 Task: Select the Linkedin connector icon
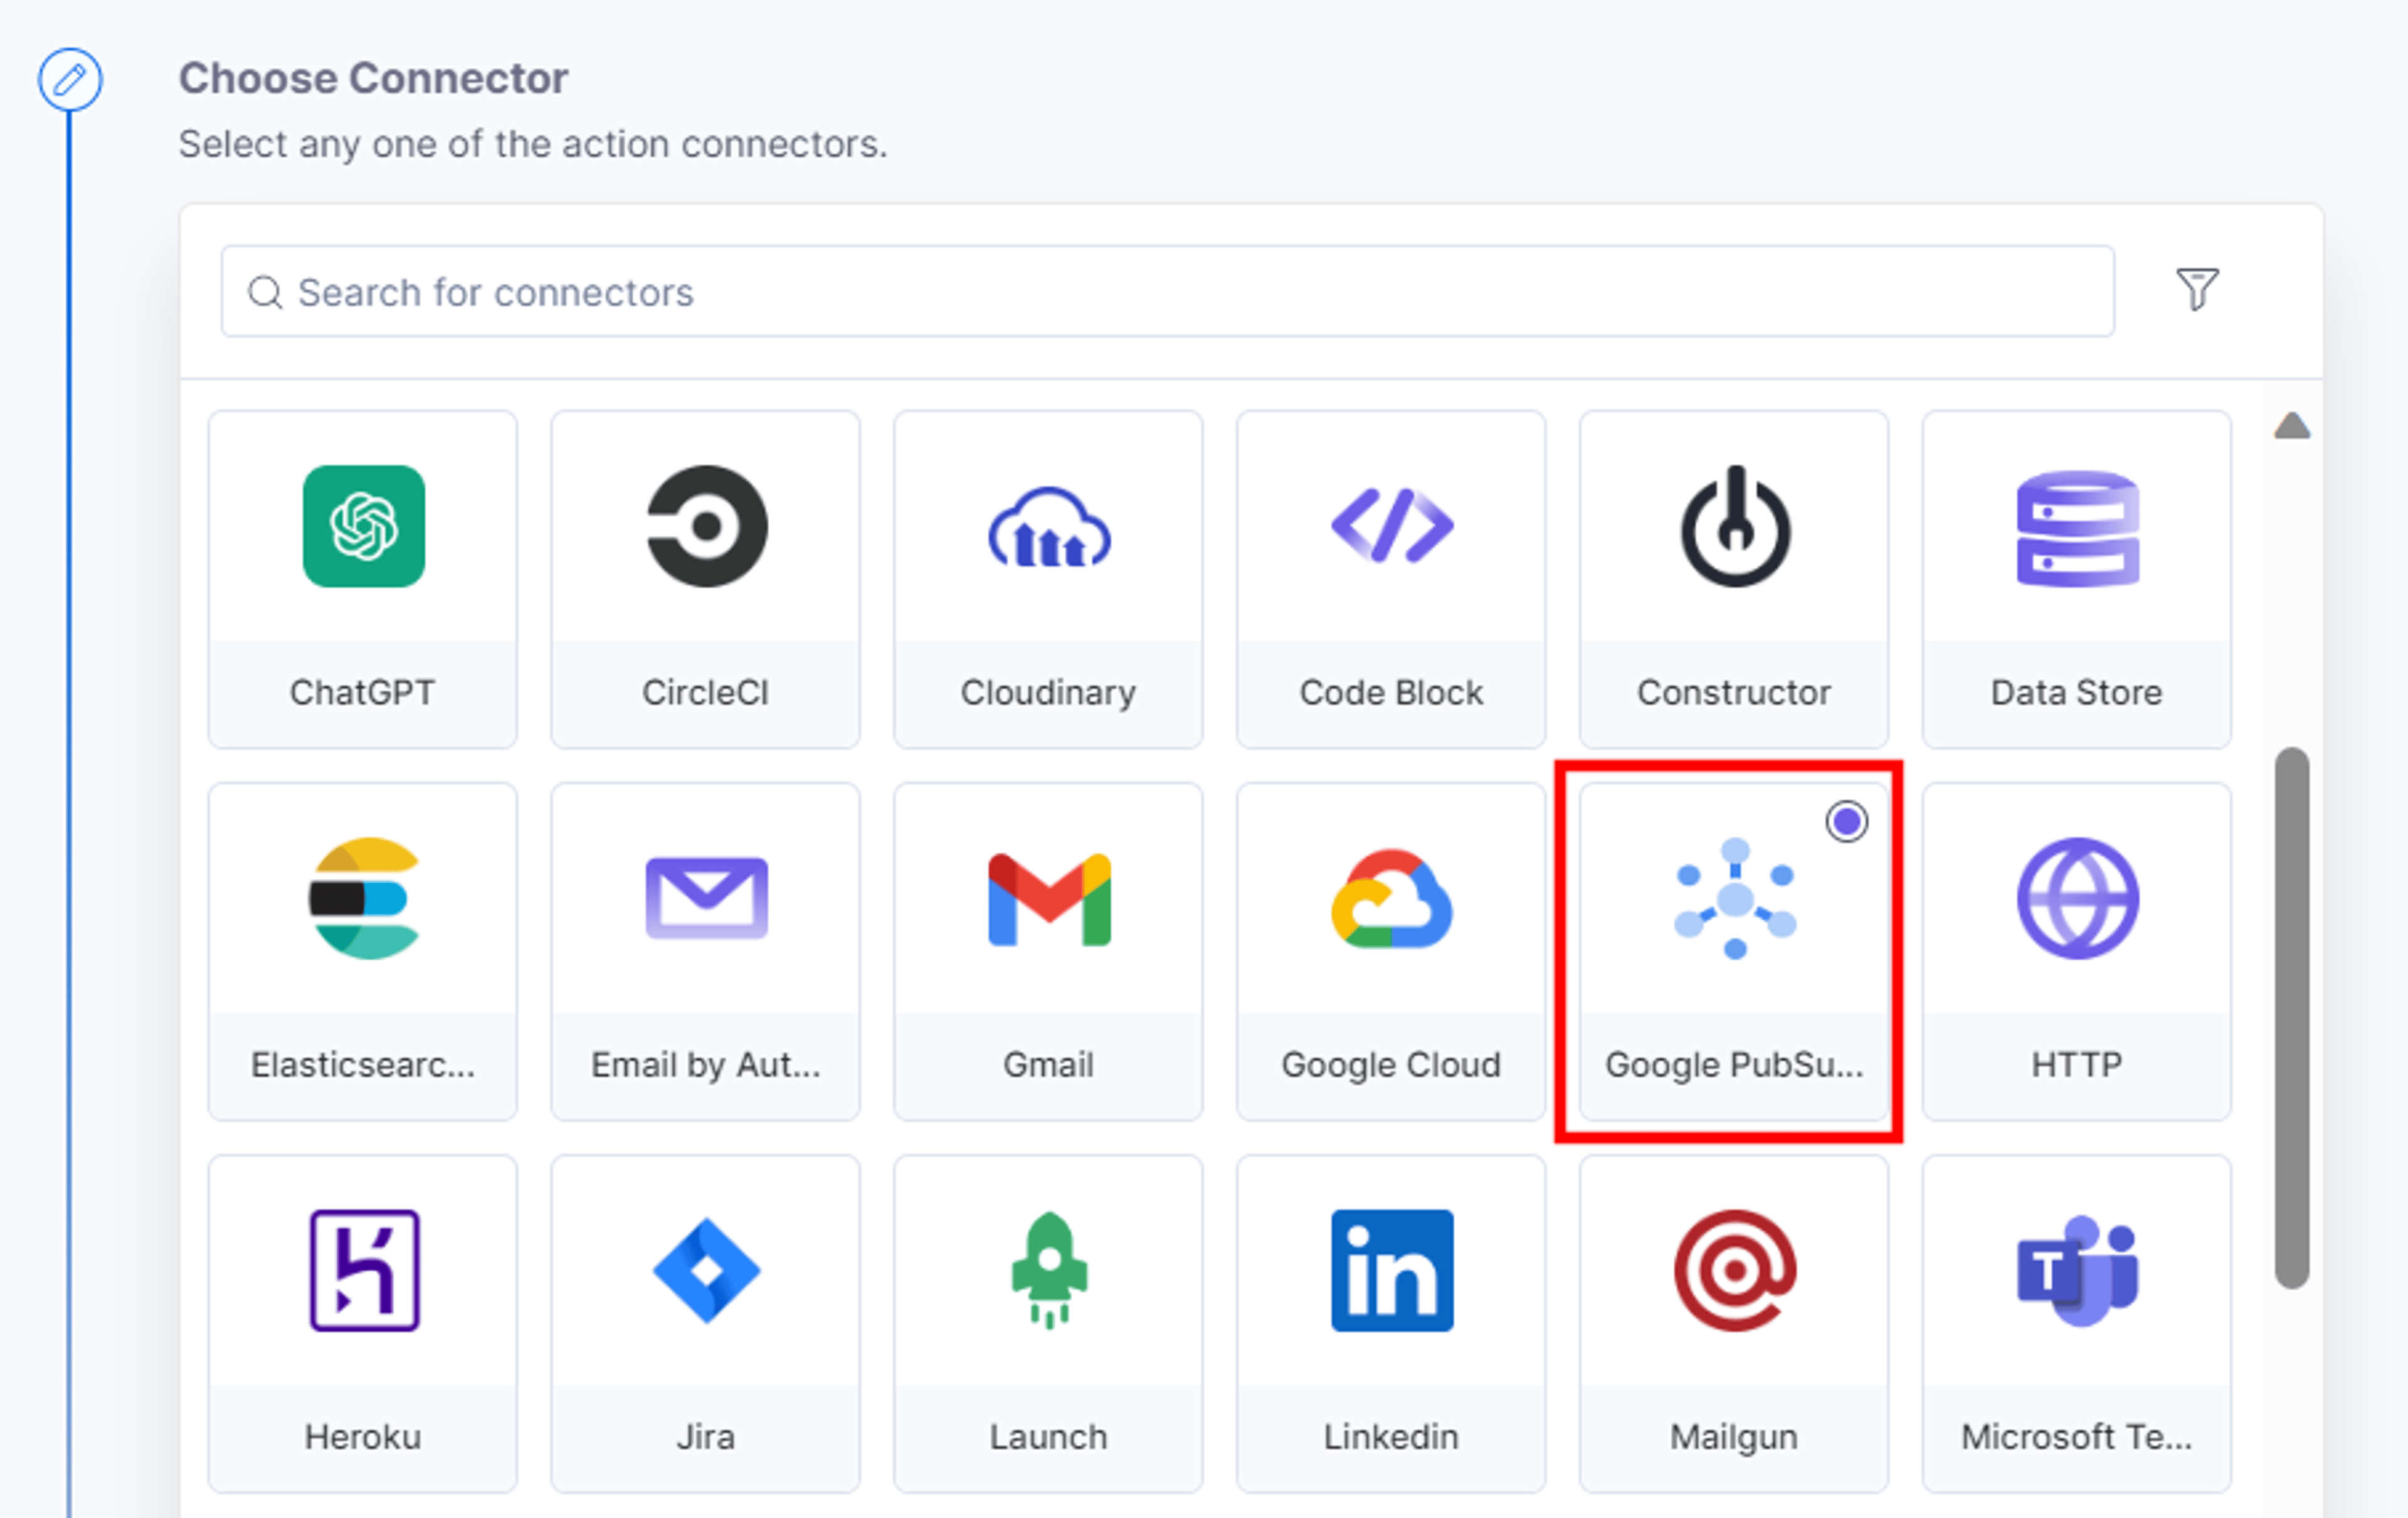tap(1391, 1270)
